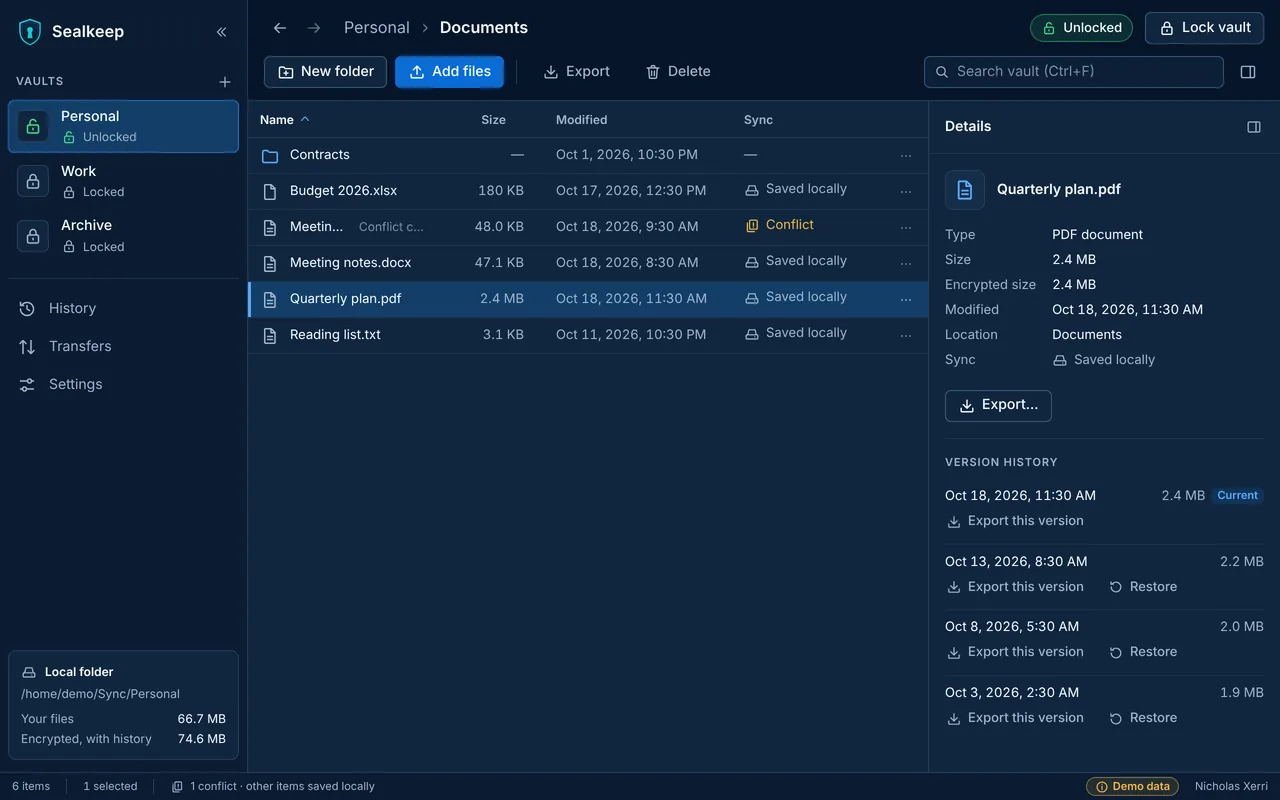Restore the Oct 13, 2026 version
1280x800 pixels.
click(x=1143, y=587)
